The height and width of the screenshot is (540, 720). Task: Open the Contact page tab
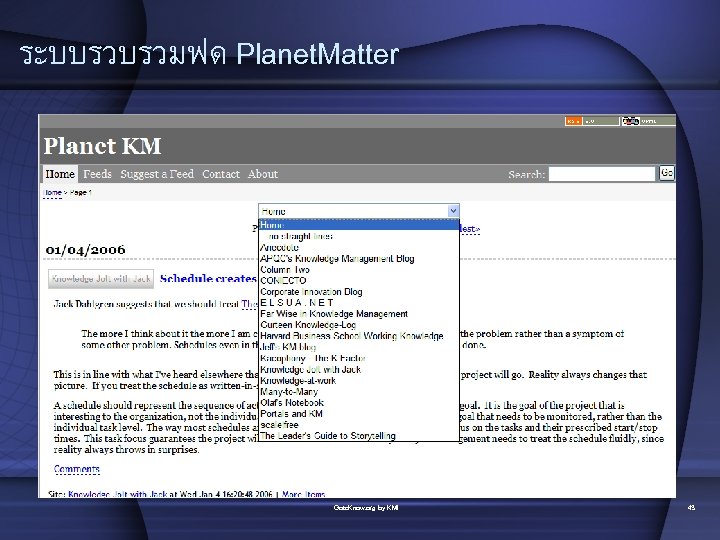tap(221, 174)
